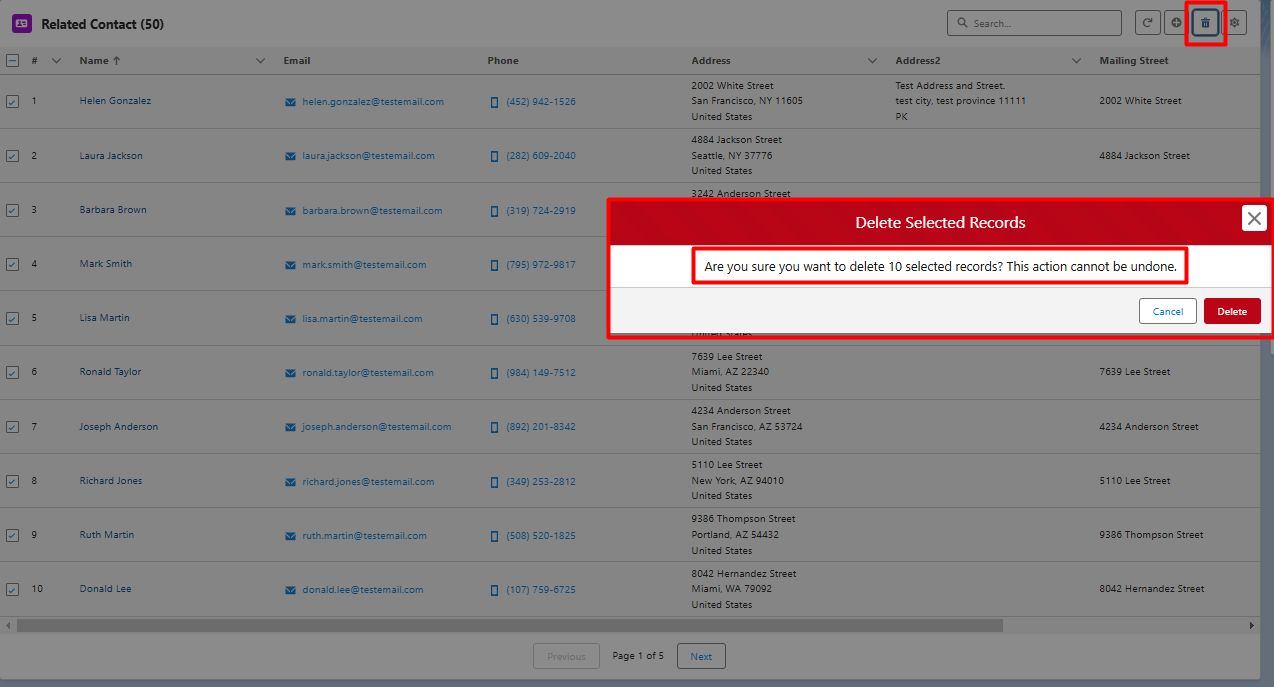The image size is (1274, 687).
Task: Open the Address2 column dropdown chevron
Action: tap(1077, 61)
